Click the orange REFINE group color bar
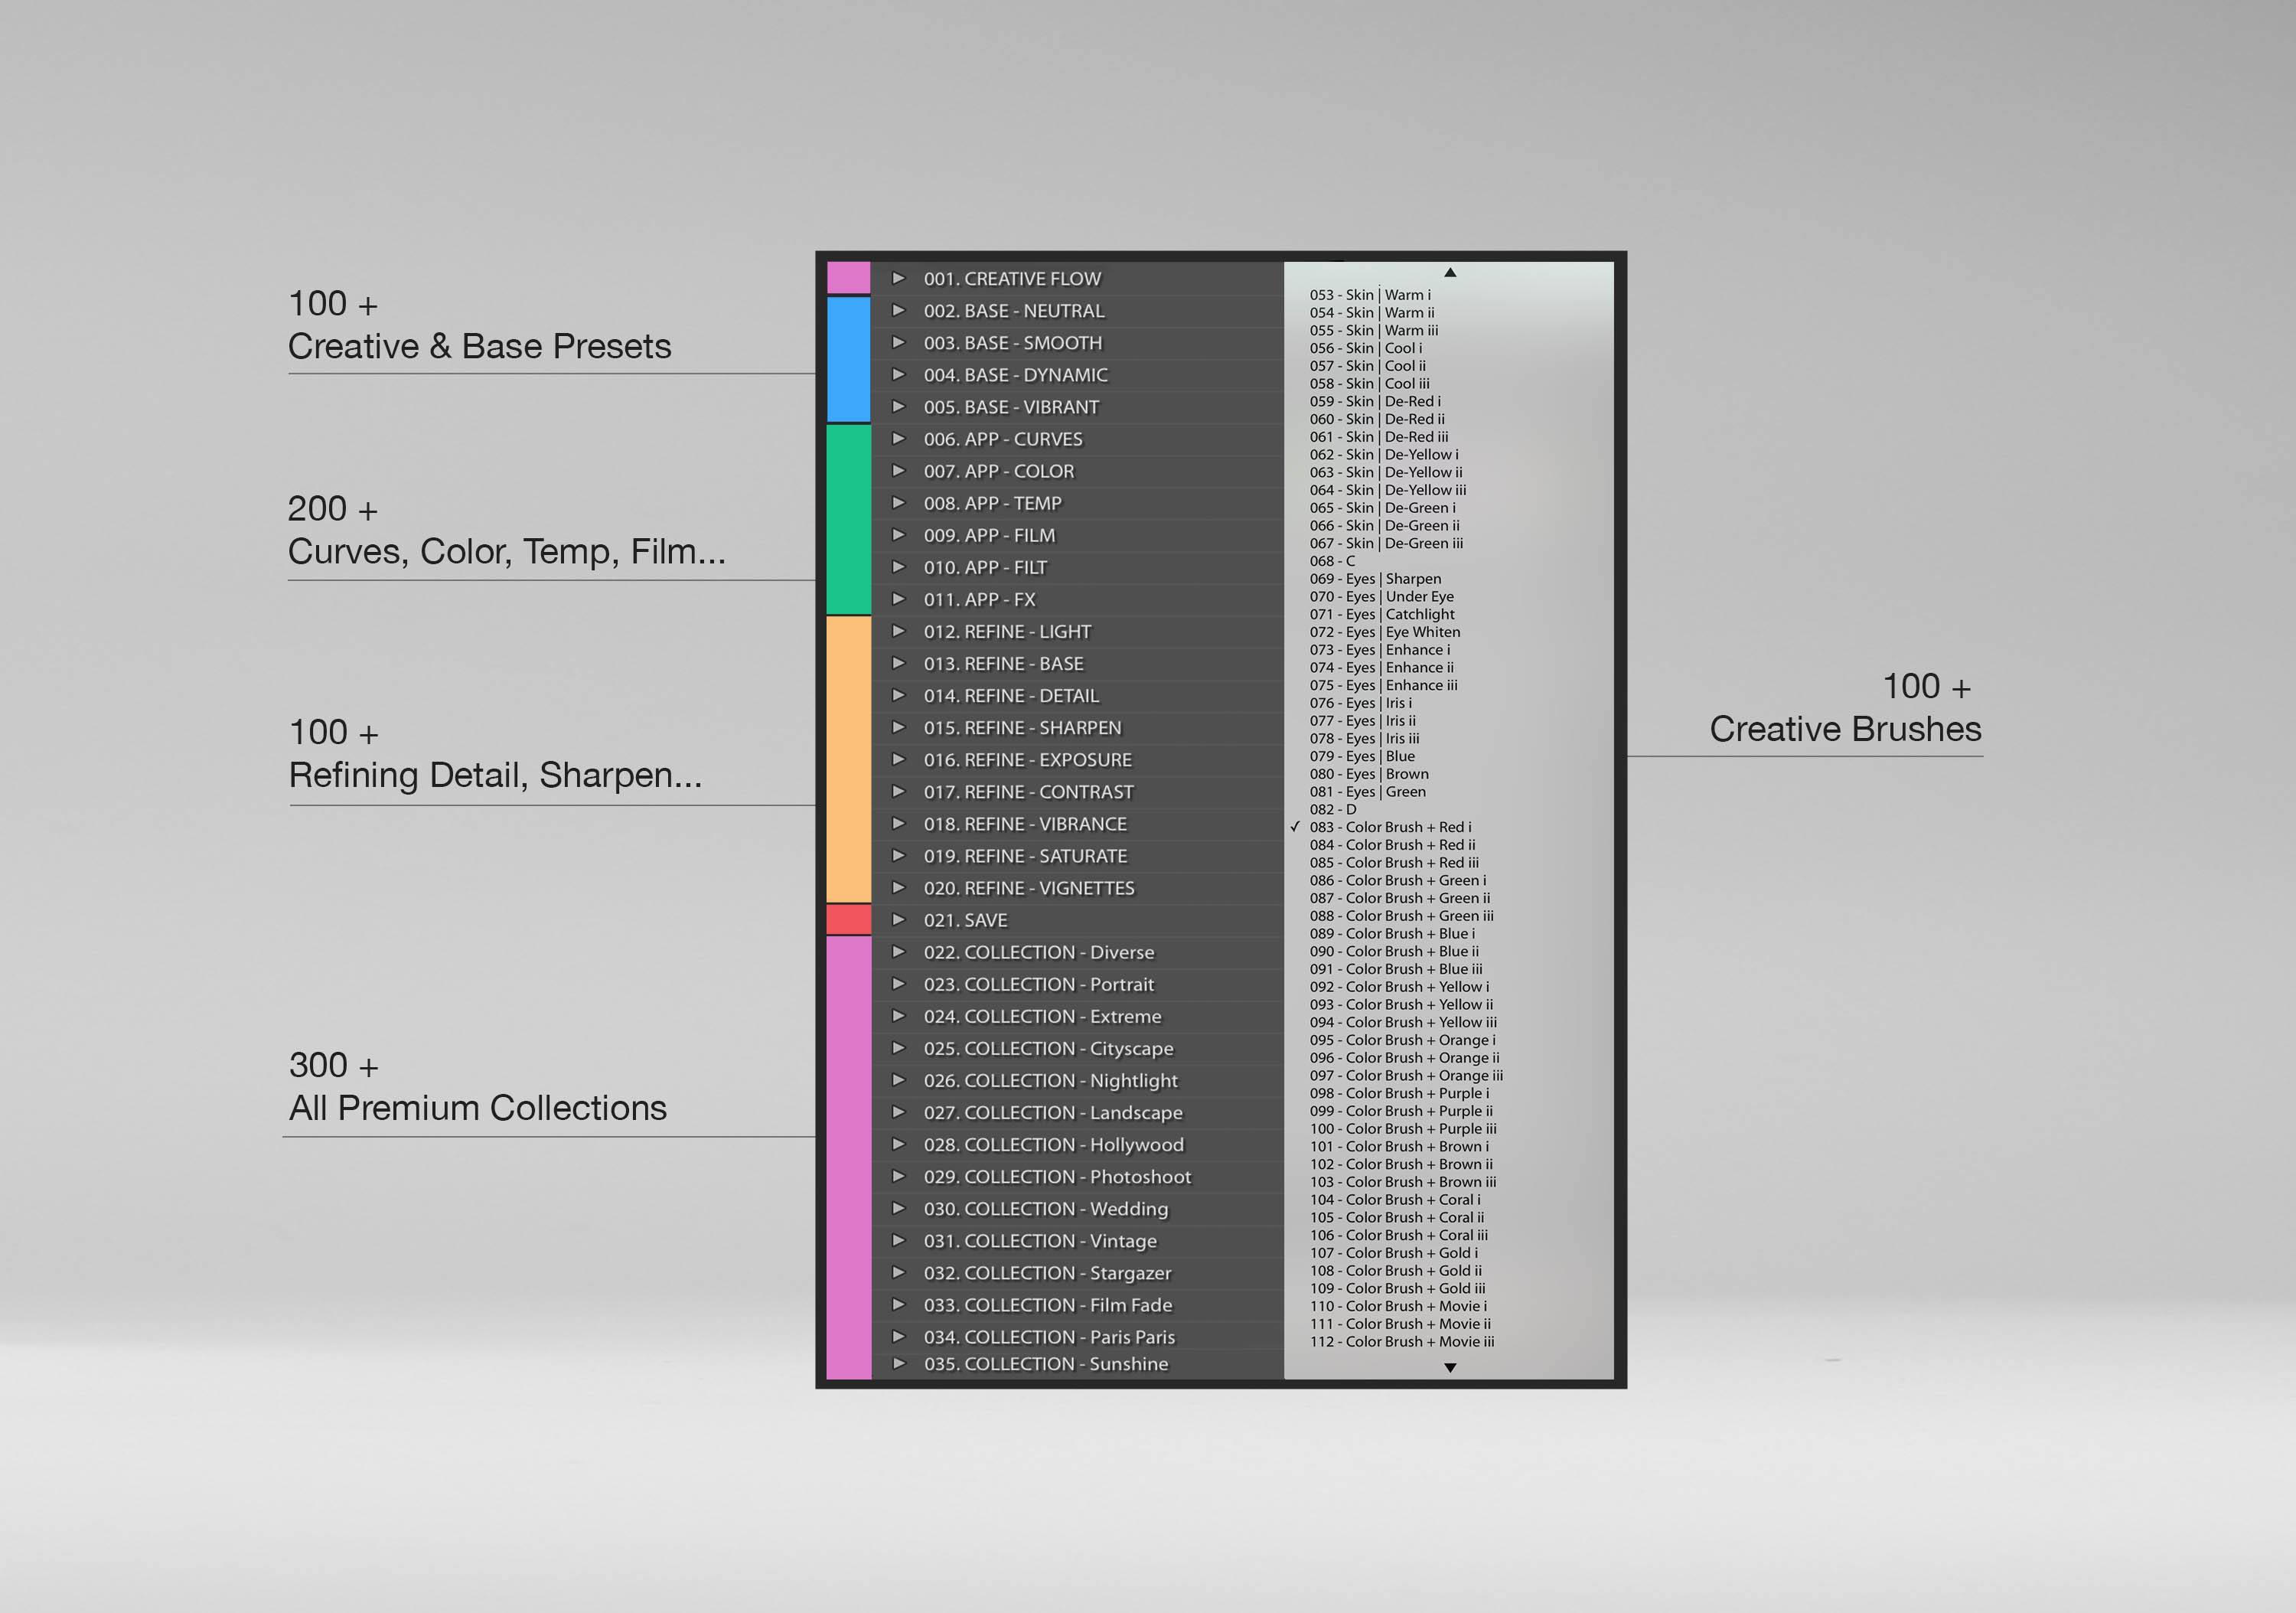Image resolution: width=2296 pixels, height=1613 pixels. (849, 759)
